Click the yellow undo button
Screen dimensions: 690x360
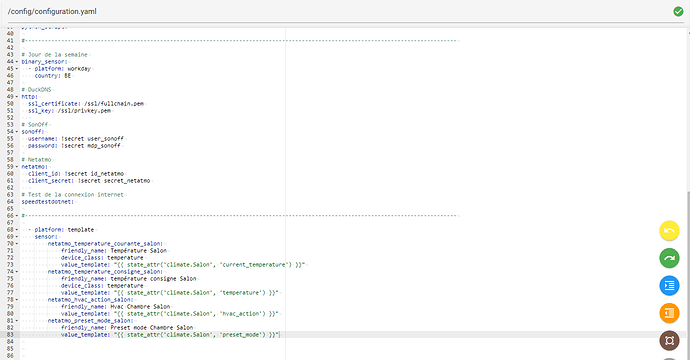click(x=669, y=231)
